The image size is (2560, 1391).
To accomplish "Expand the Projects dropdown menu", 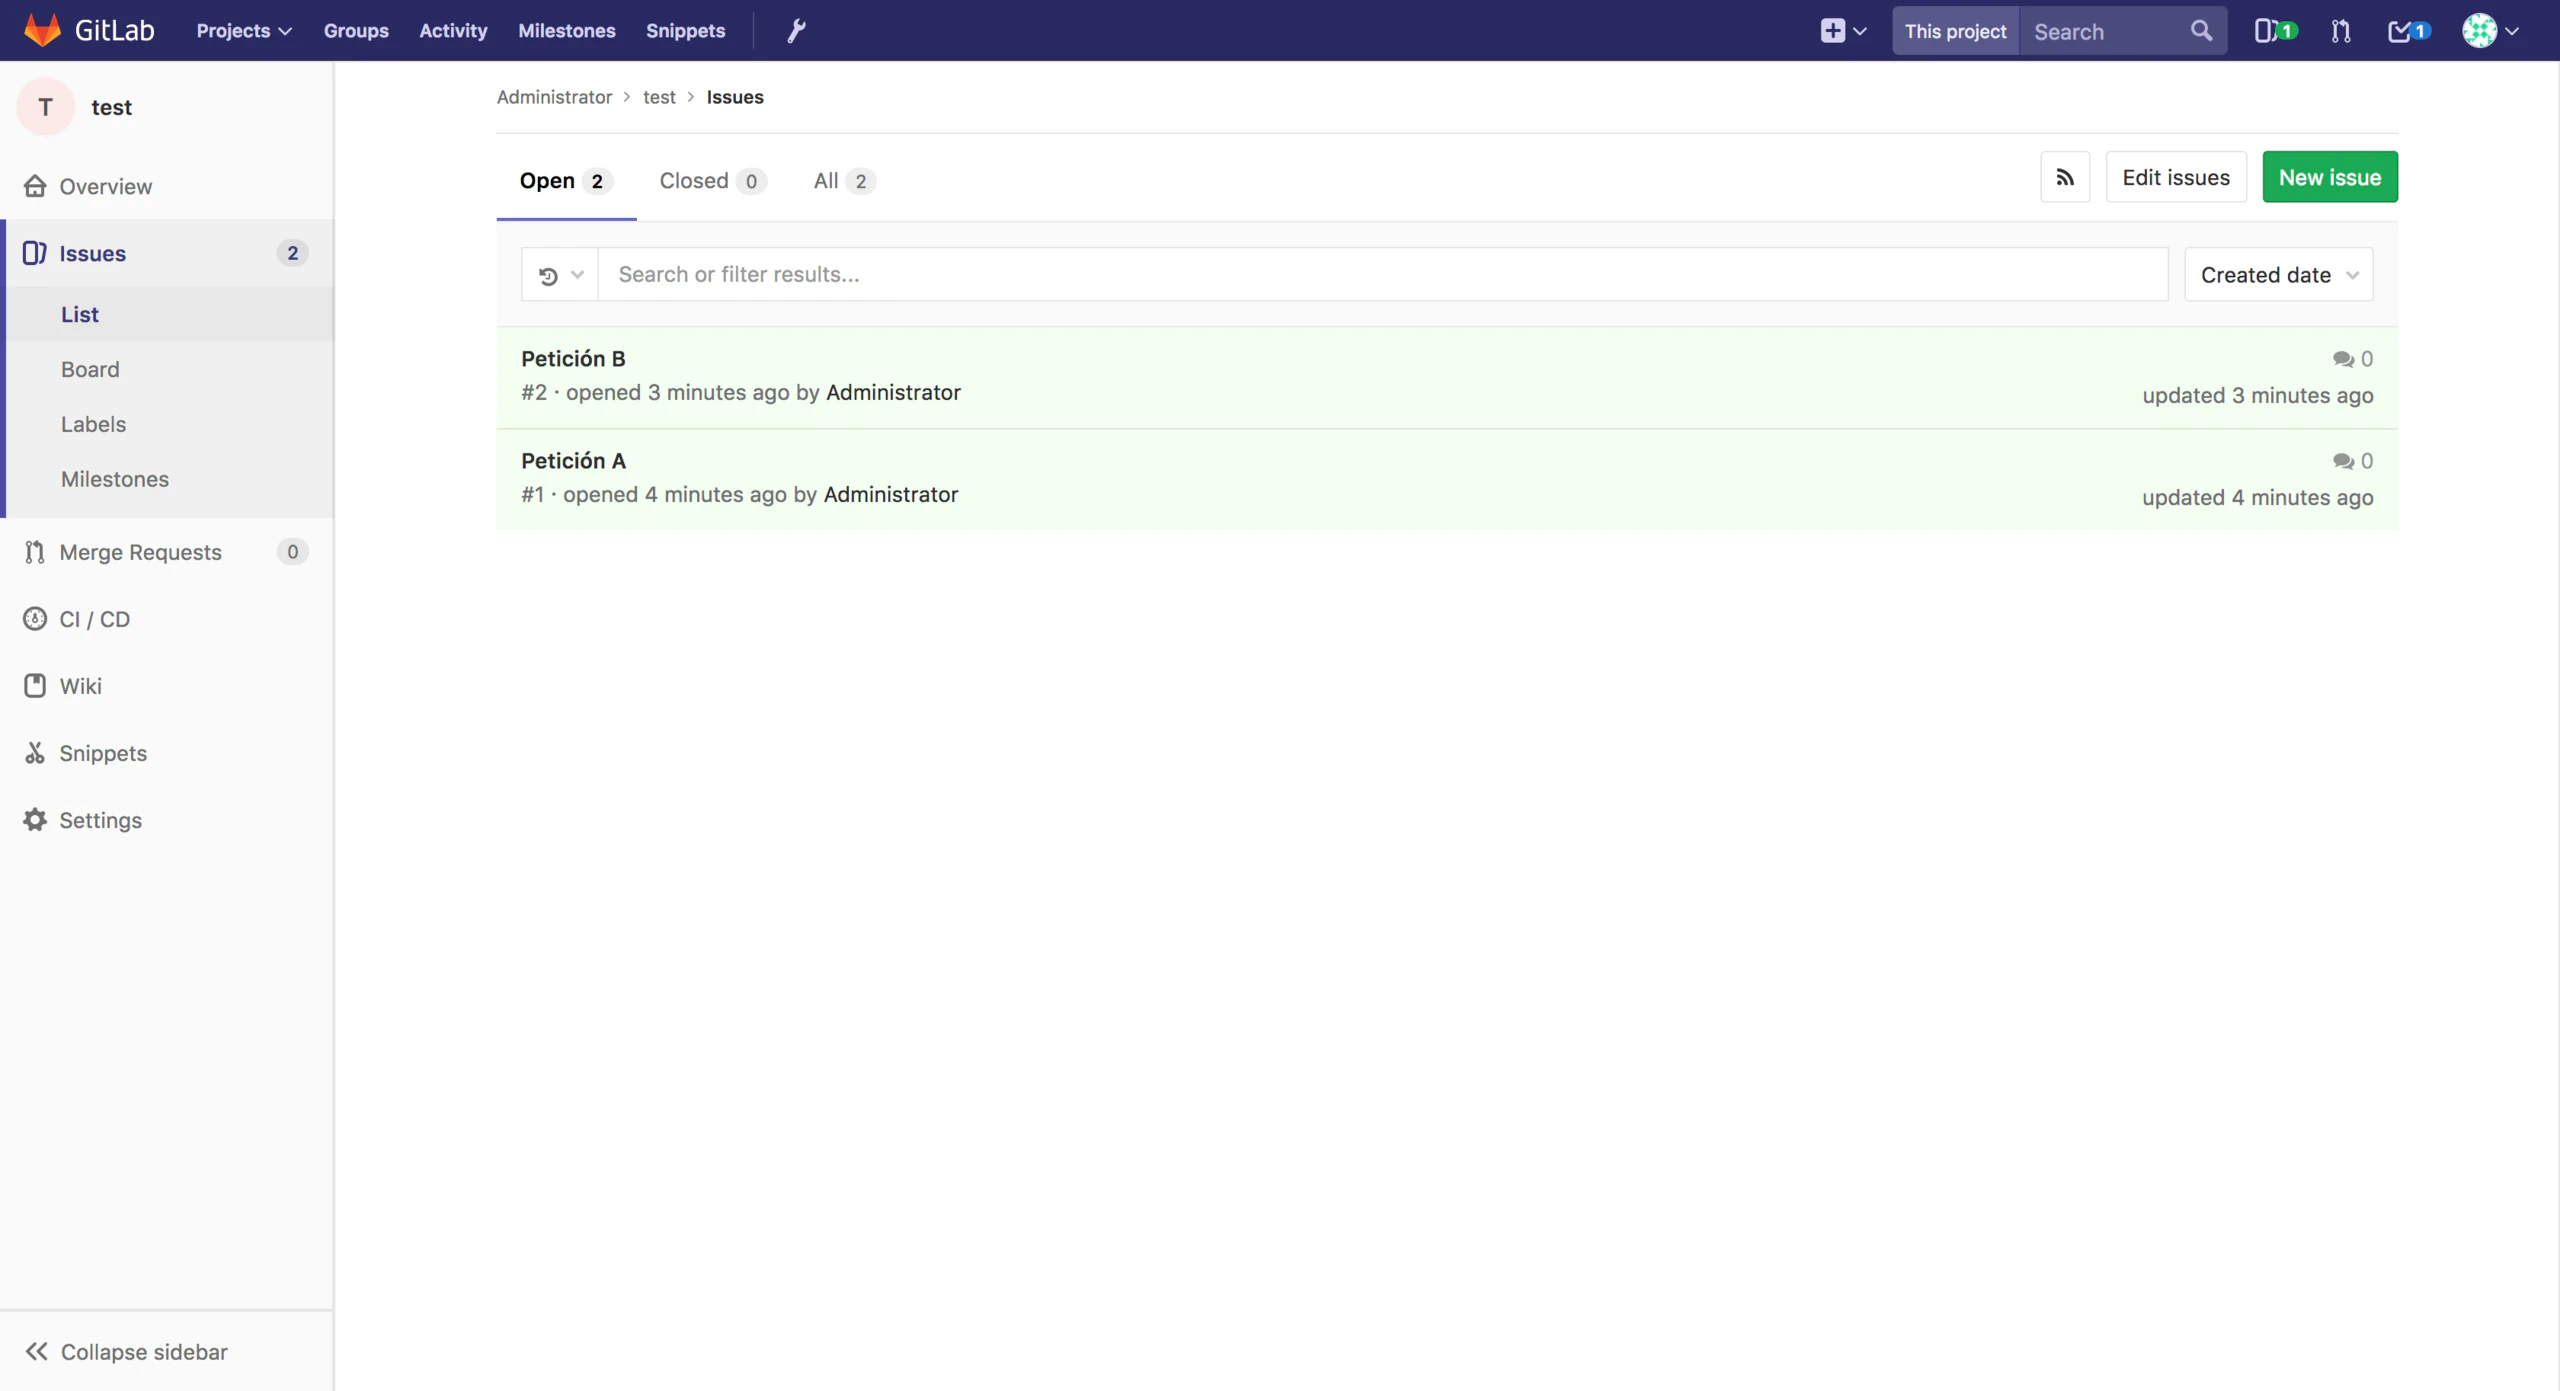I will pos(244,31).
